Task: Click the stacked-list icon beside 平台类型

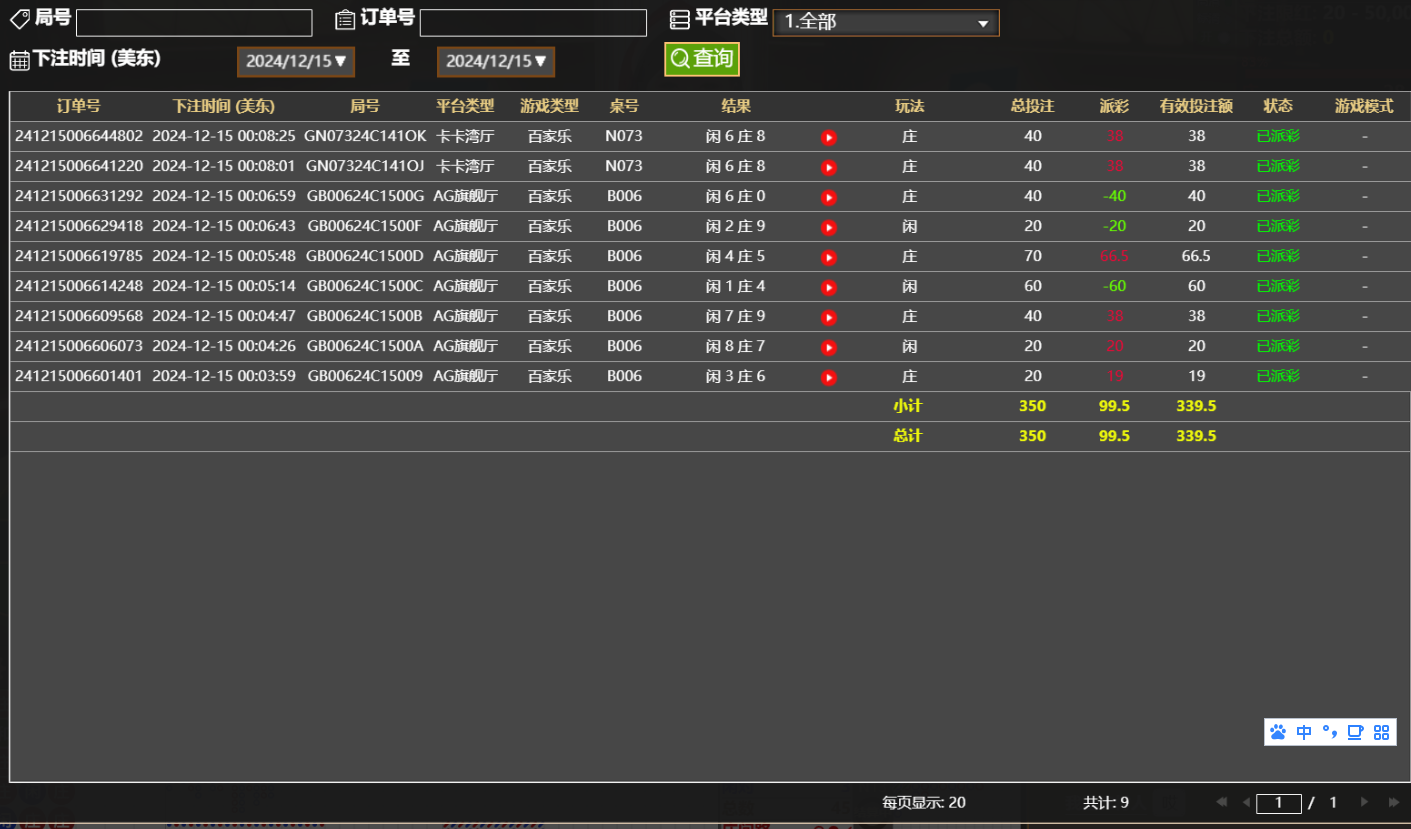Action: pyautogui.click(x=681, y=17)
